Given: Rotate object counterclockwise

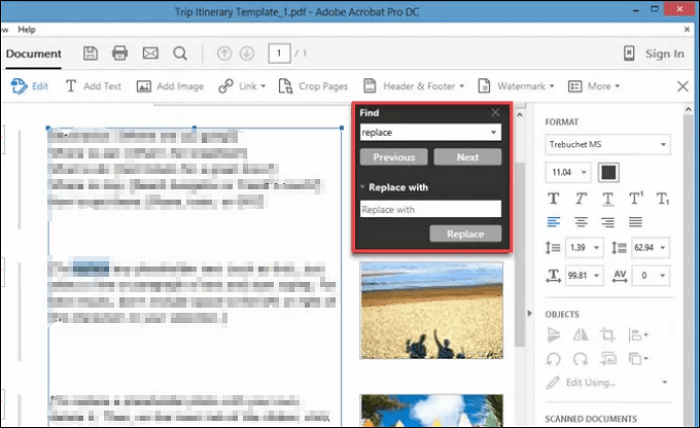Looking at the screenshot, I should (x=554, y=359).
